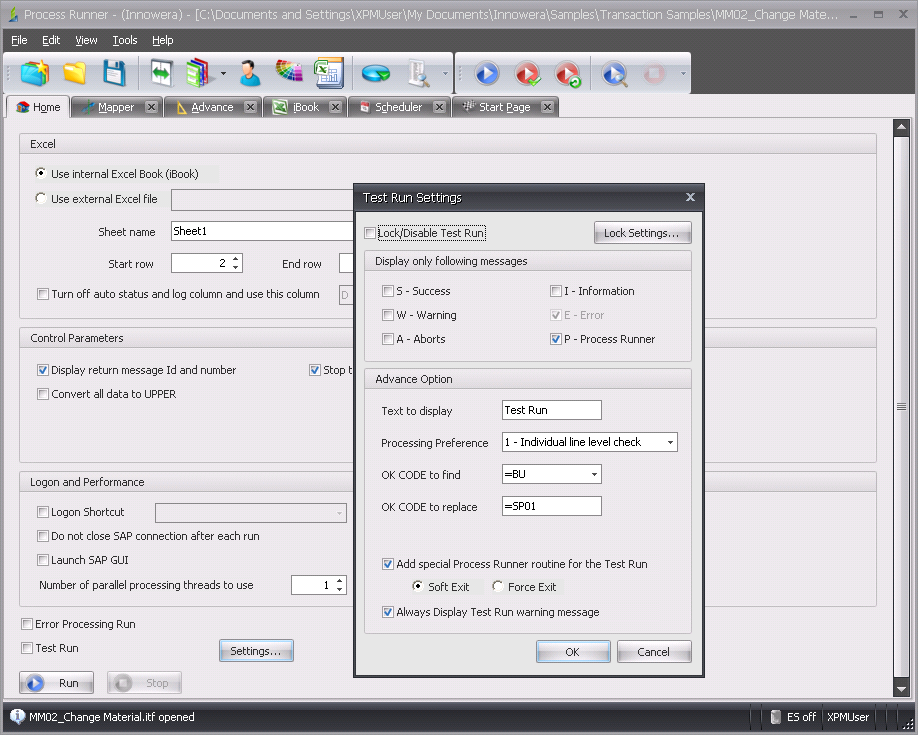
Task: Open the Tools menu
Action: click(125, 40)
